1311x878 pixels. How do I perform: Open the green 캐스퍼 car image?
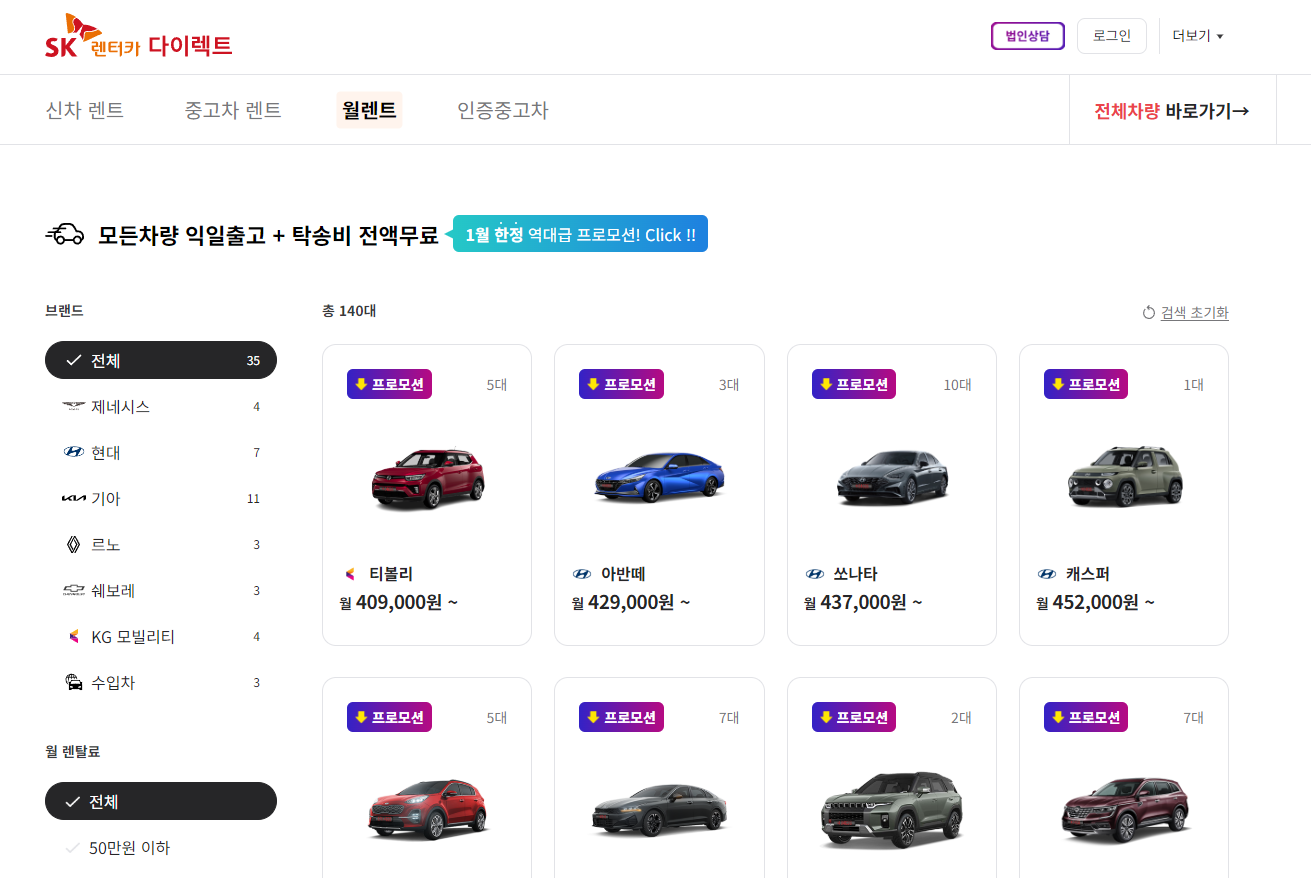click(x=1124, y=476)
